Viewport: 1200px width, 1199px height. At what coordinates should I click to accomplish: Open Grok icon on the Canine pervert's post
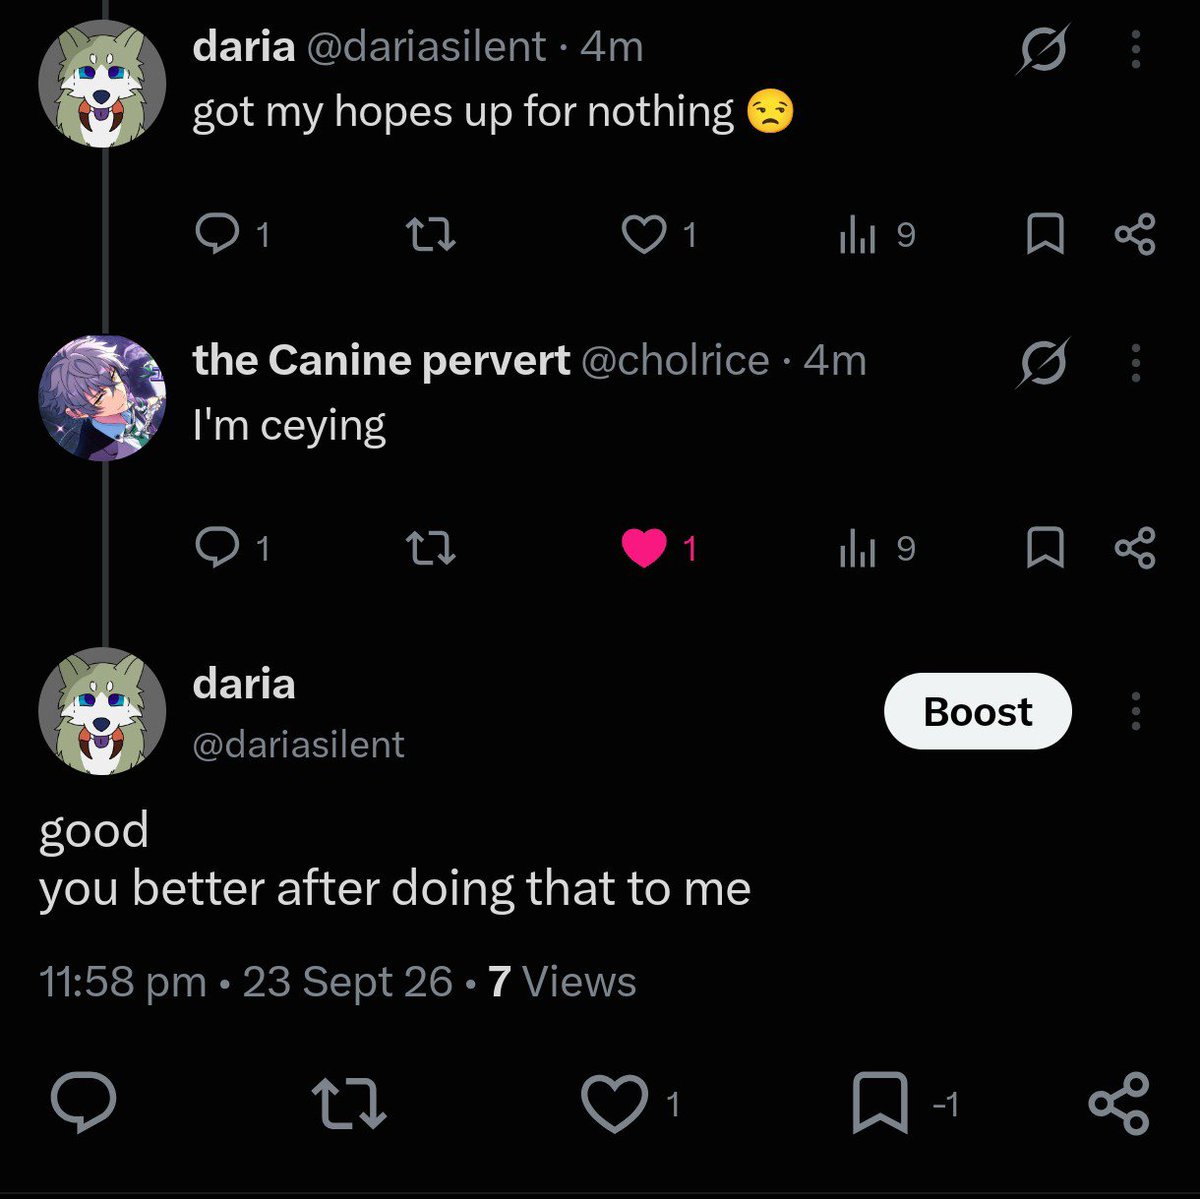coord(1043,363)
